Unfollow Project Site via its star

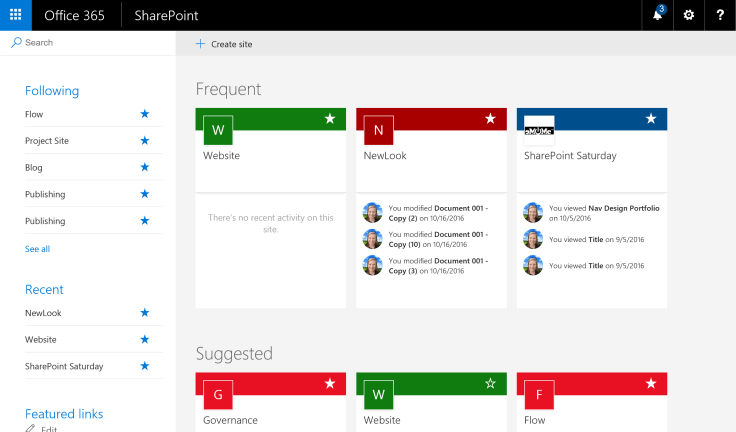pyautogui.click(x=145, y=141)
